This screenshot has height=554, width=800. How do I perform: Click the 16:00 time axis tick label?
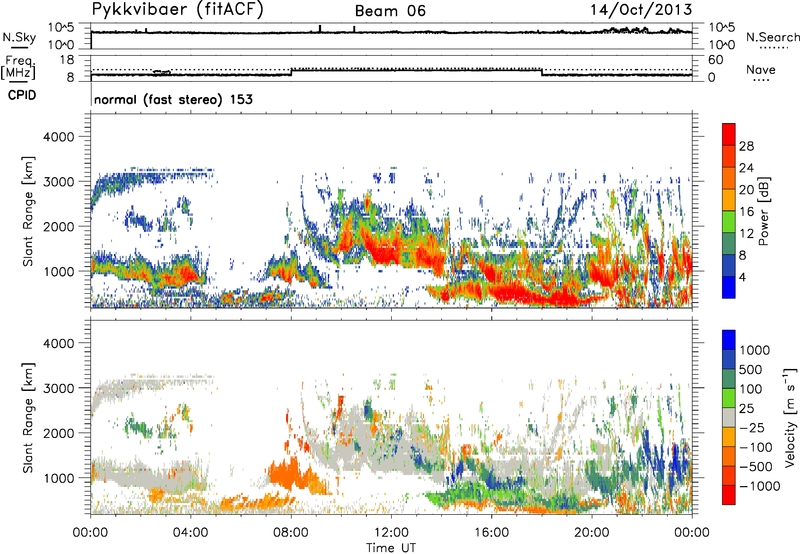(491, 533)
